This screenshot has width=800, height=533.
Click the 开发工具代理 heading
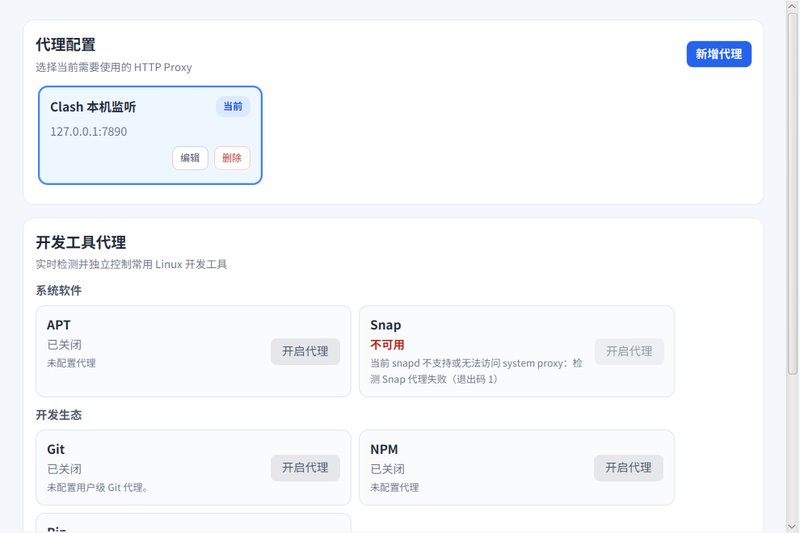[81, 242]
